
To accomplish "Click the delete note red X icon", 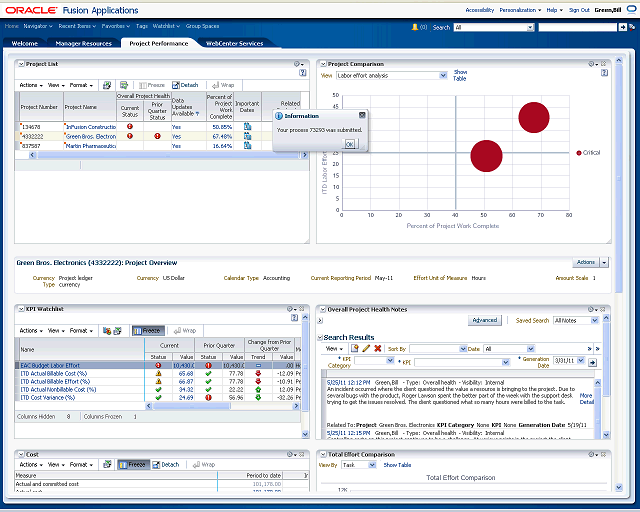I will click(377, 348).
